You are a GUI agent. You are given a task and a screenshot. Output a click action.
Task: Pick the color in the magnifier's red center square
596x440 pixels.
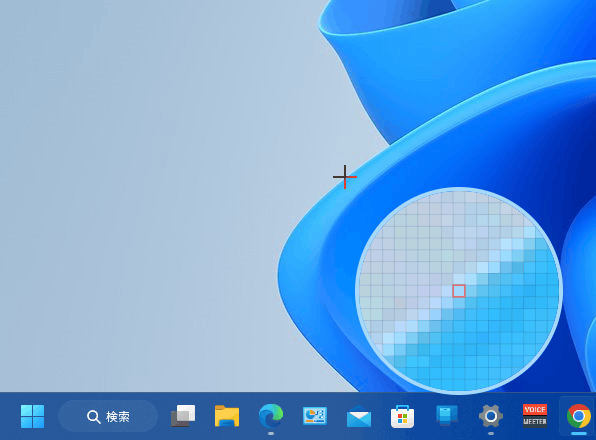[459, 291]
